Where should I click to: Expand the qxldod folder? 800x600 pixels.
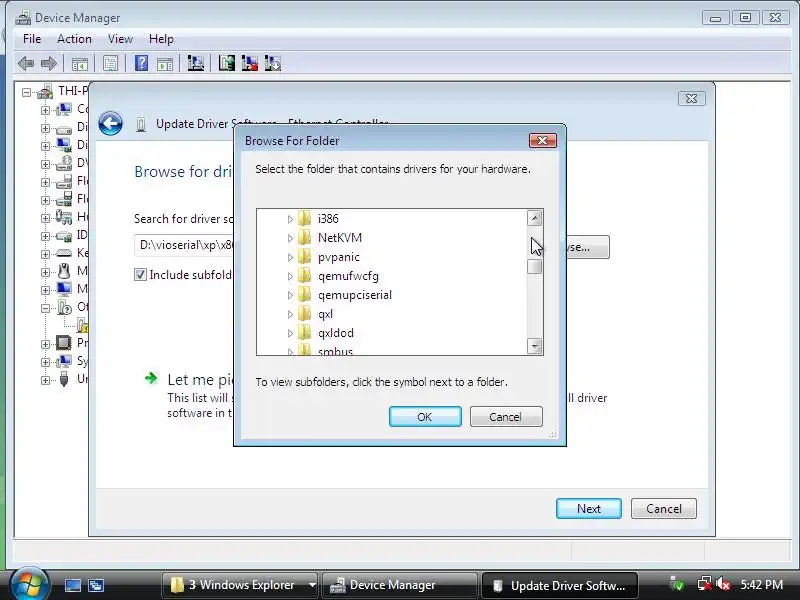(x=290, y=334)
